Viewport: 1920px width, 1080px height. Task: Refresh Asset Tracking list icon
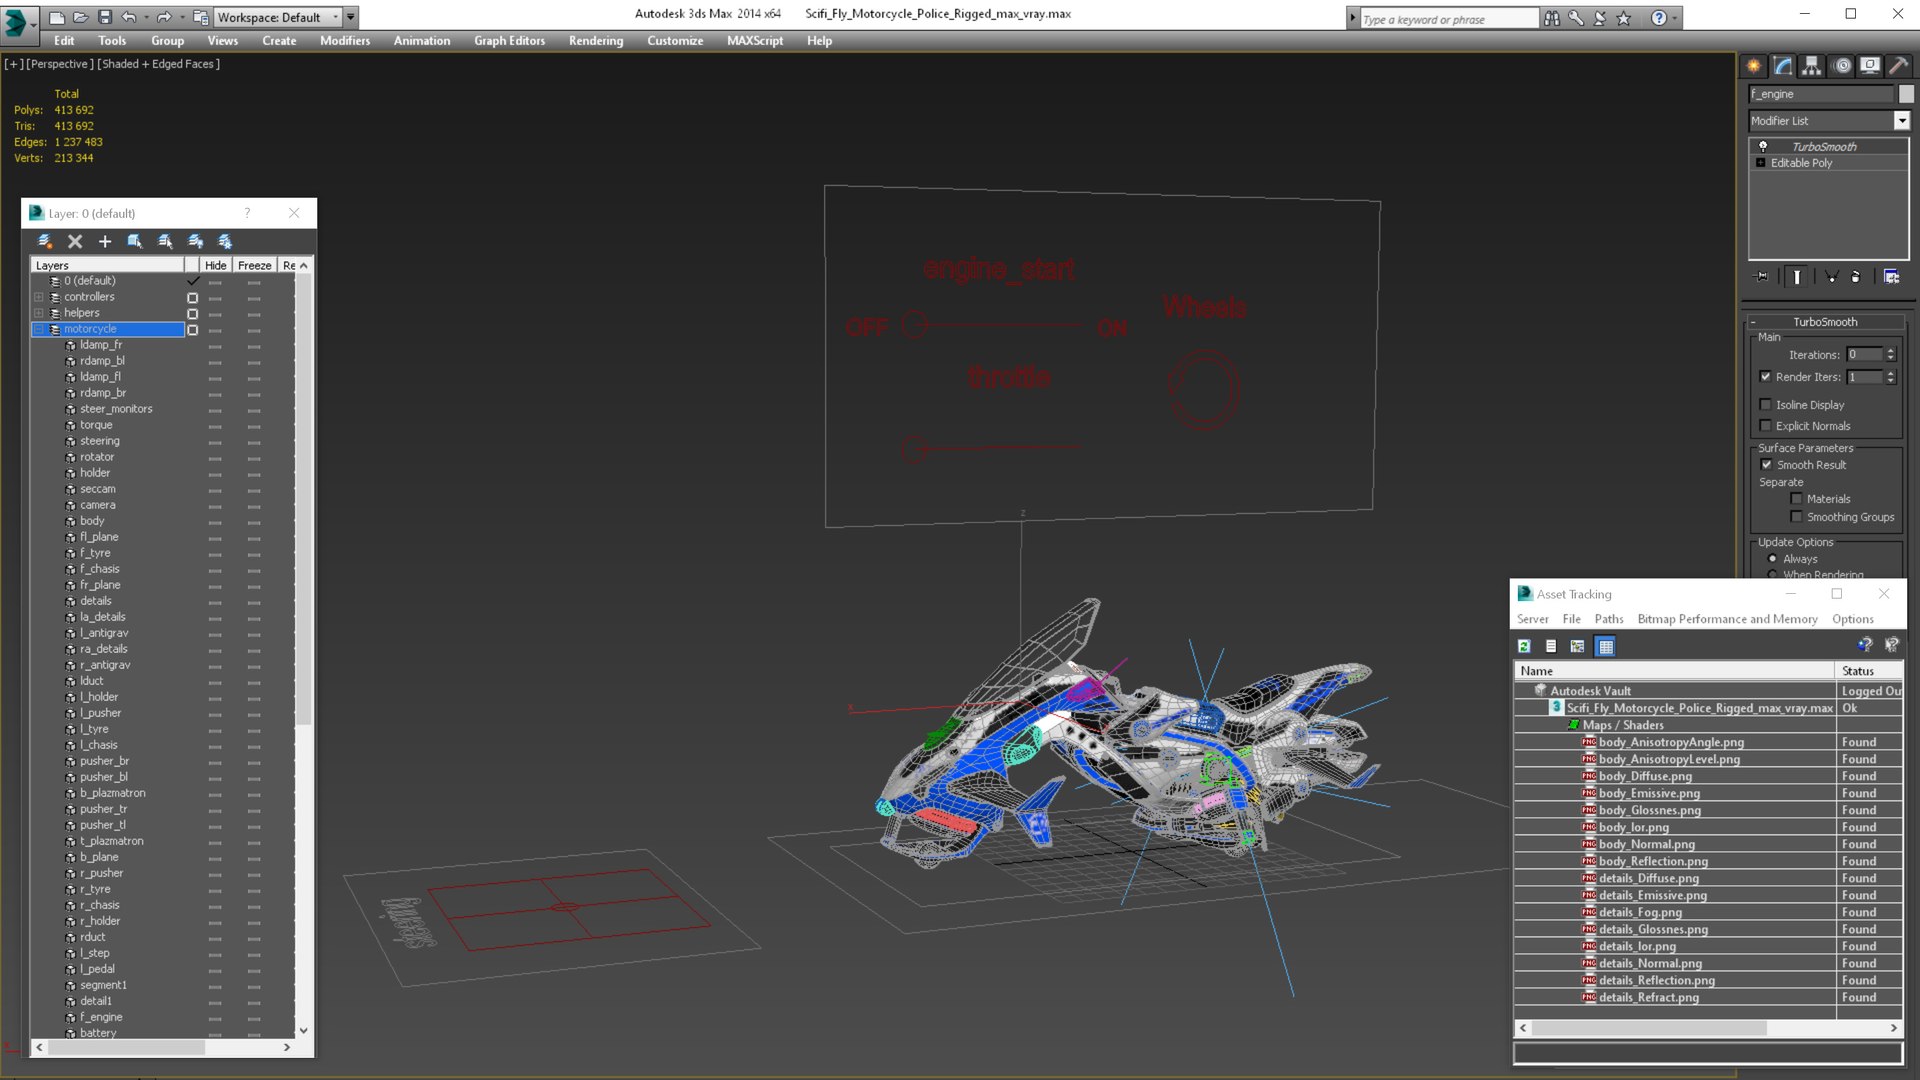coord(1524,646)
